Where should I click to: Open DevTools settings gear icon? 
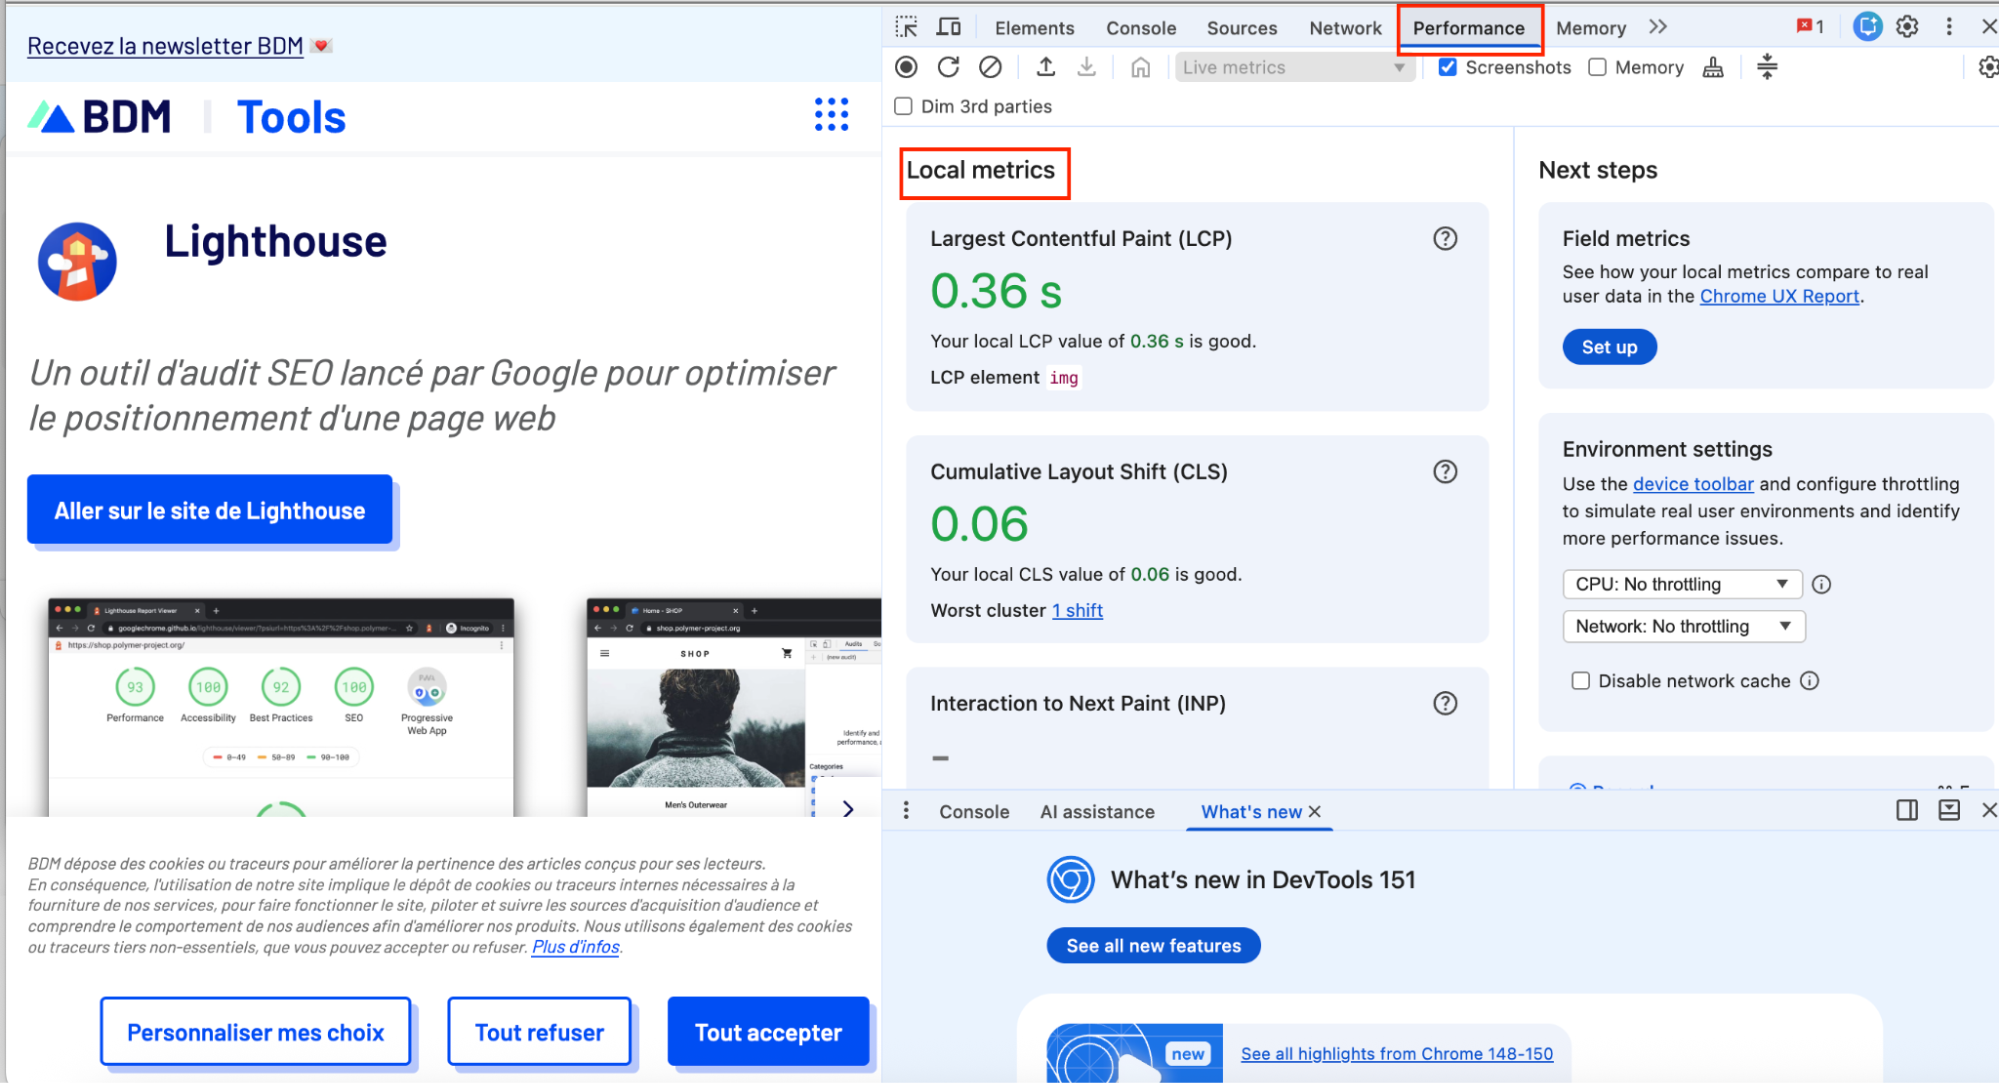1907,27
